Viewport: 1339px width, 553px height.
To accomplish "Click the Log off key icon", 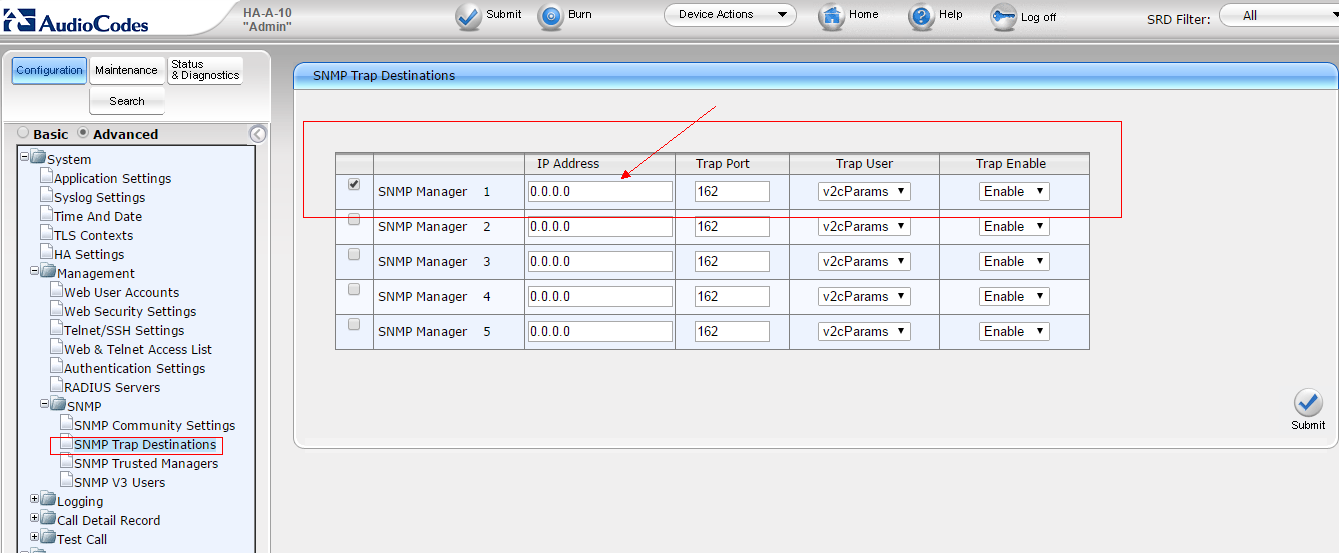I will (1003, 17).
